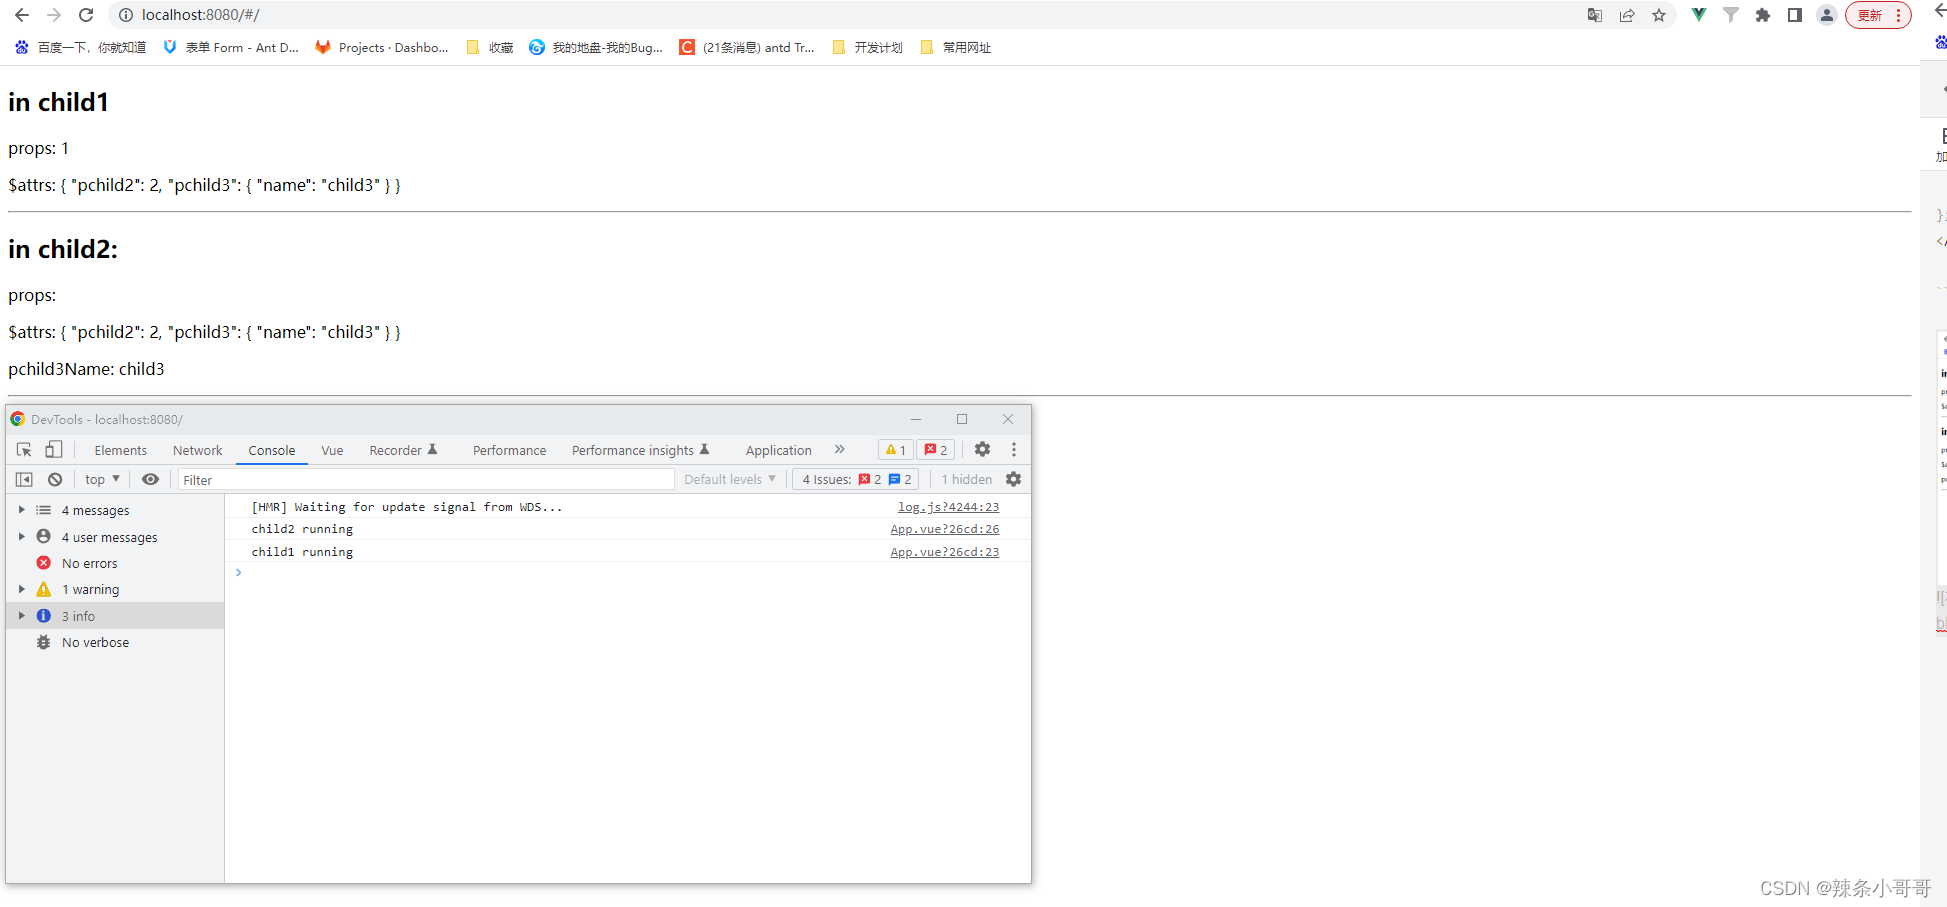This screenshot has height=907, width=1947.
Task: Click the 4 Issues button
Action: (x=856, y=480)
